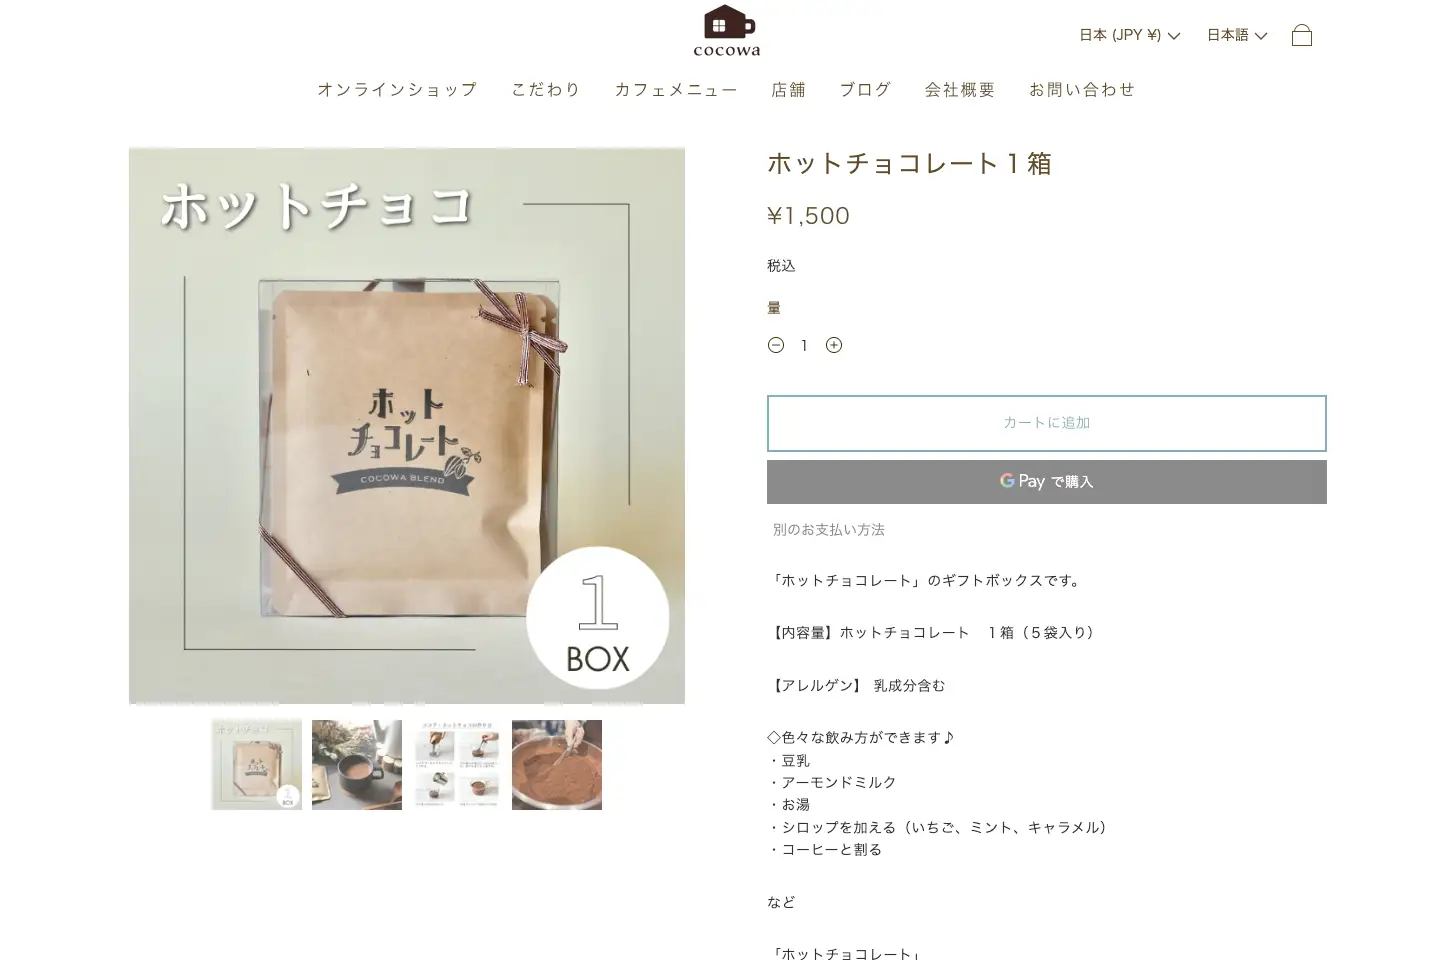This screenshot has width=1453, height=960.
Task: Open the 日本語 language dropdown
Action: [1237, 35]
